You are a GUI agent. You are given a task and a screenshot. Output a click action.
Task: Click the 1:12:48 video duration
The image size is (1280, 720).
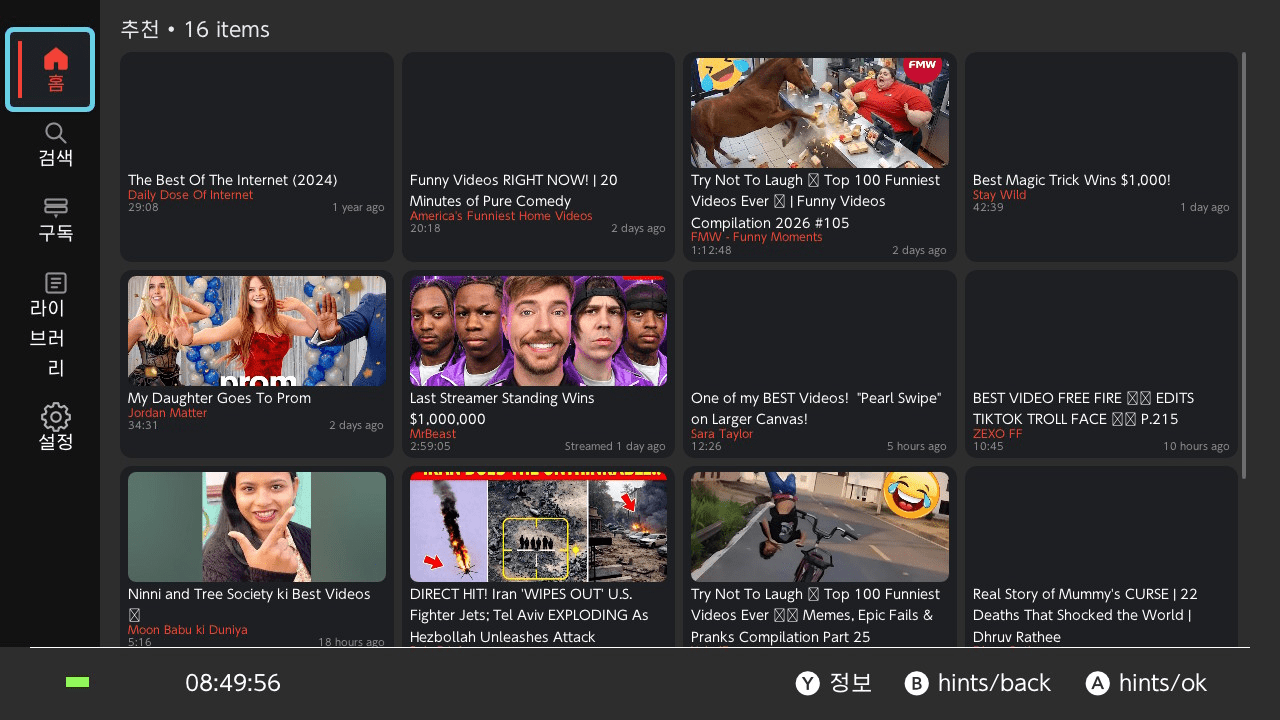pyautogui.click(x=711, y=250)
